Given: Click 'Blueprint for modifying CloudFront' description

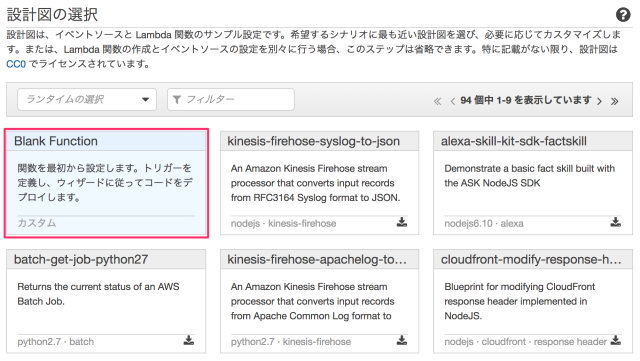Looking at the screenshot, I should [x=520, y=301].
